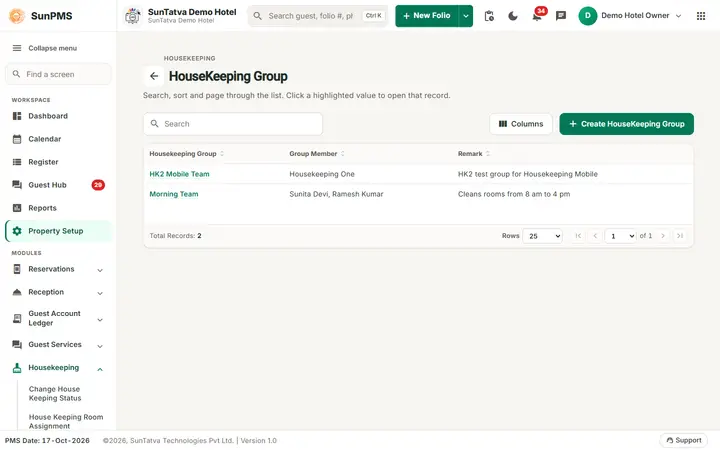The image size is (720, 450).
Task: Sort by Remark column arrows
Action: point(488,154)
